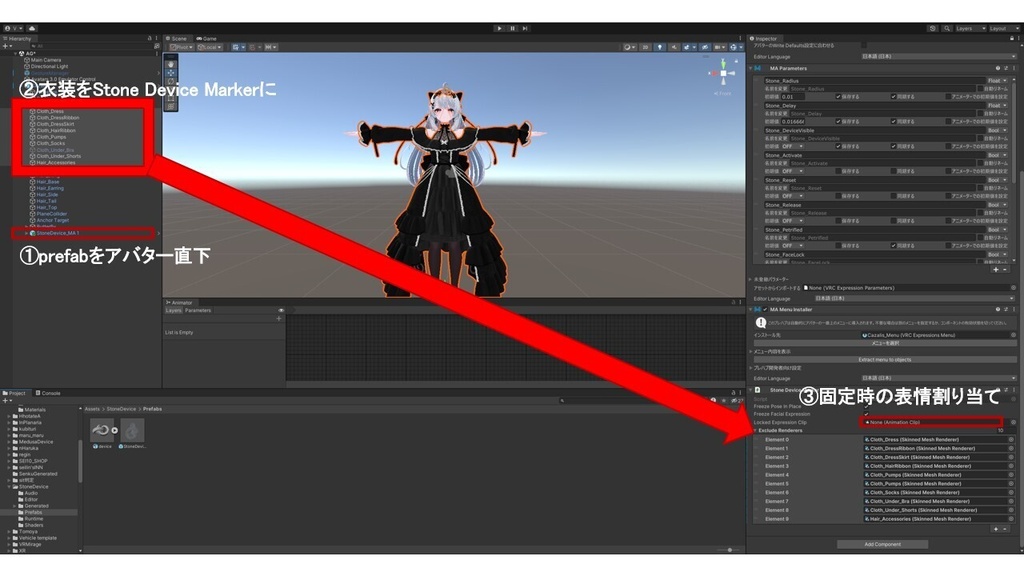
Task: Remove a parameter with minus button
Action: point(1005,270)
